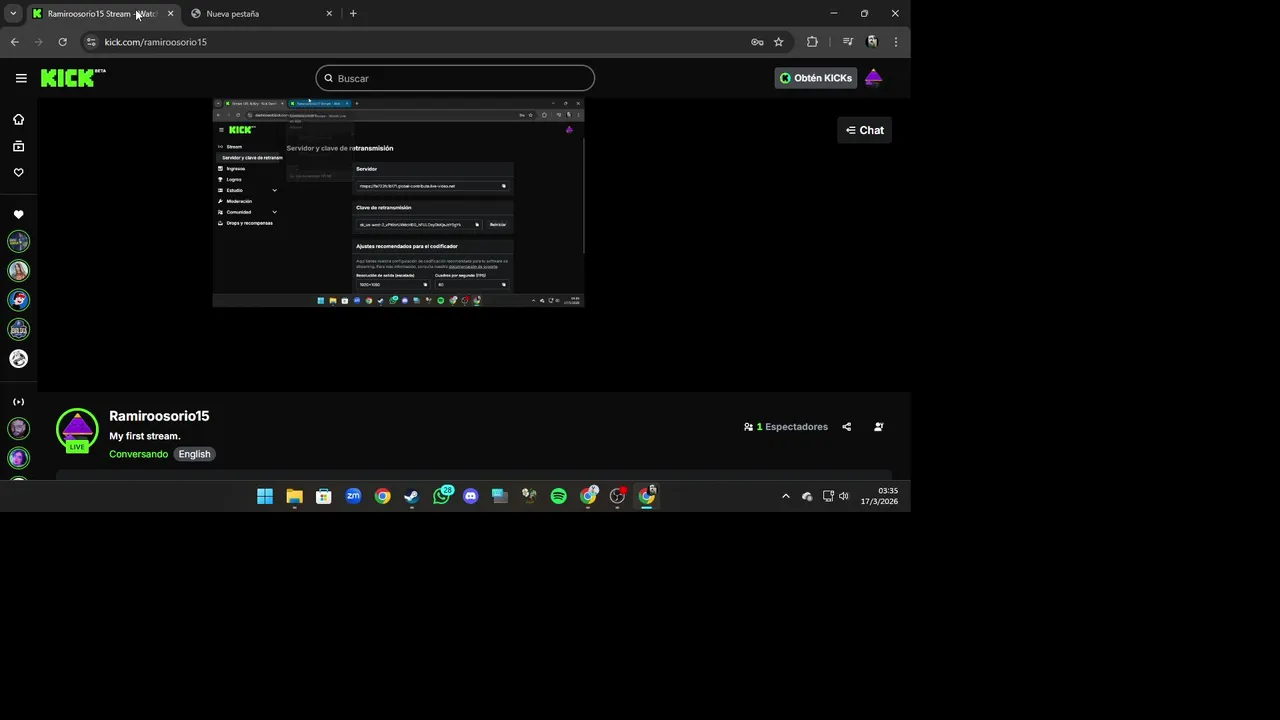
Task: Open the blue badge followed channel avatar
Action: pos(18,329)
